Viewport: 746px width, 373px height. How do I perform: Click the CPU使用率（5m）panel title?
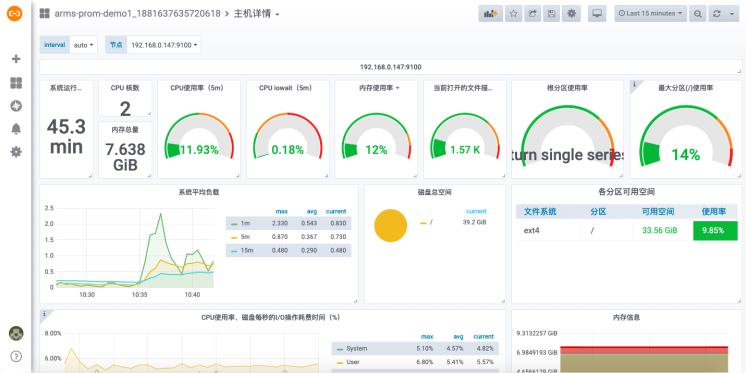[197, 88]
